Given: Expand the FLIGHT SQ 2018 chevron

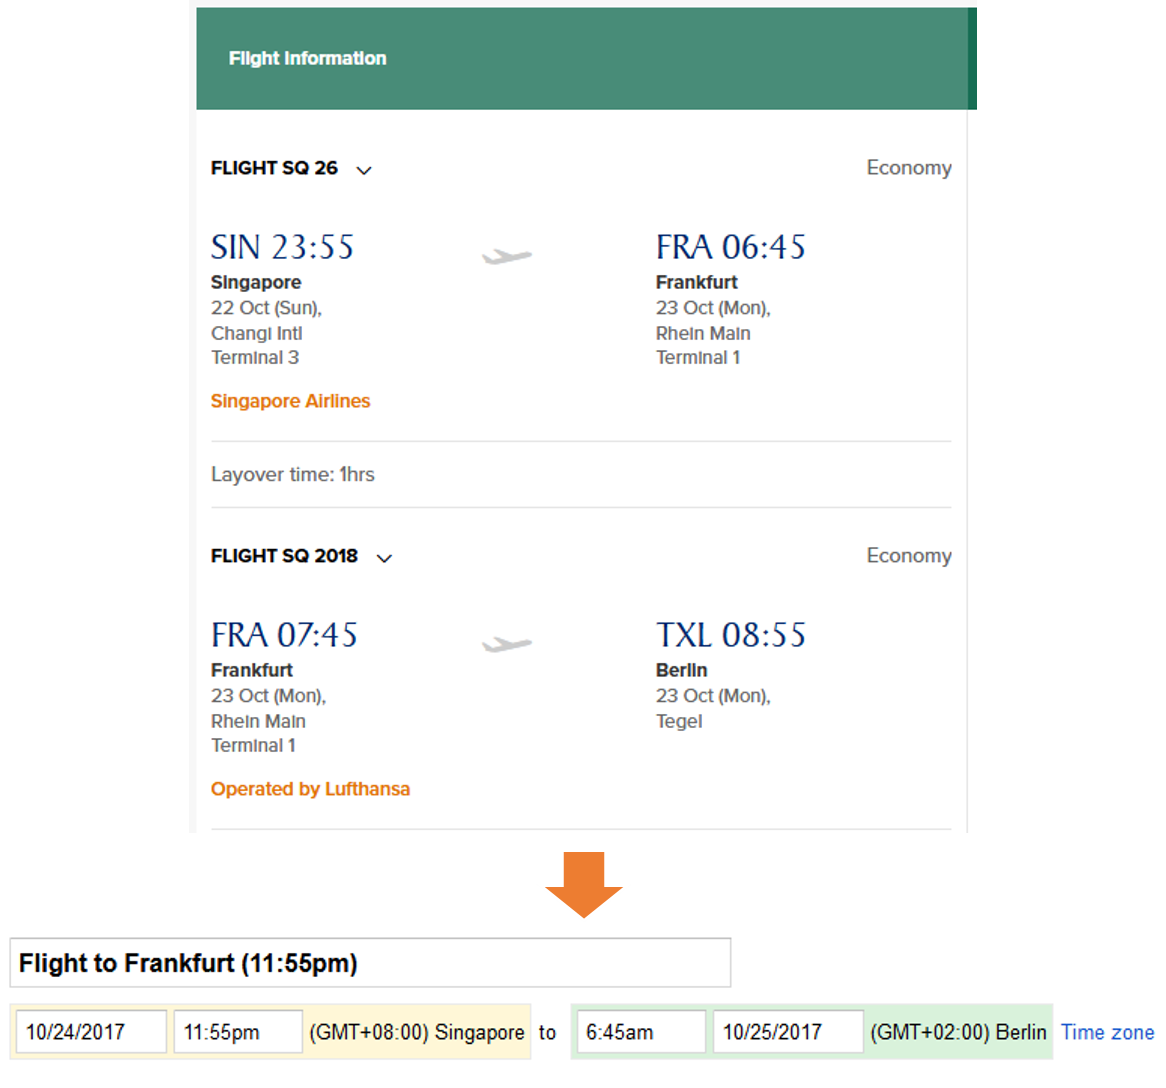Looking at the screenshot, I should tap(384, 558).
